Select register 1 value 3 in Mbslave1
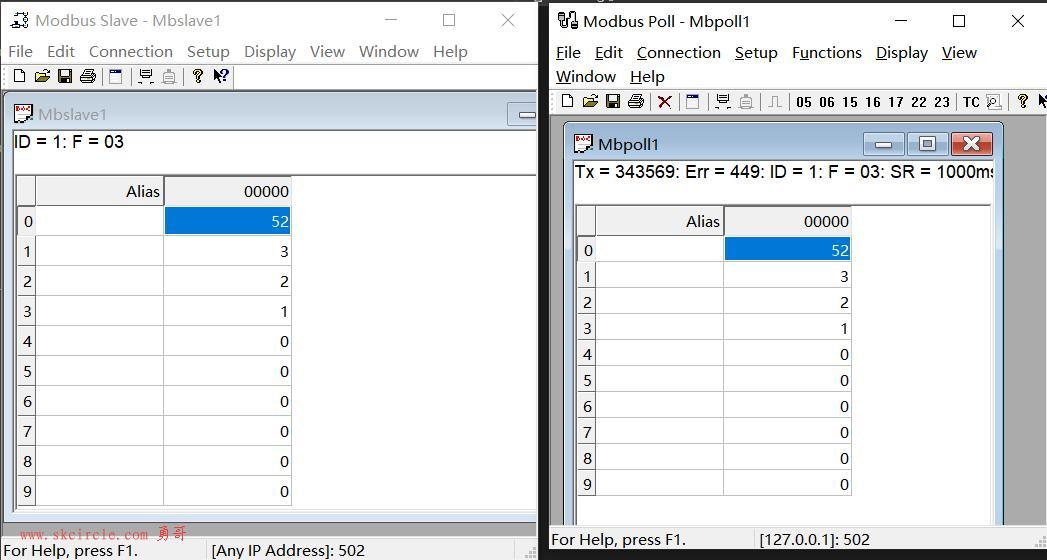 pos(227,251)
